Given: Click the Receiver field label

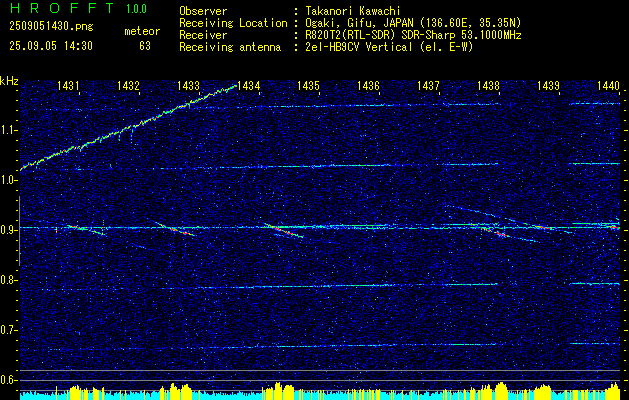Looking at the screenshot, I should tap(203, 35).
